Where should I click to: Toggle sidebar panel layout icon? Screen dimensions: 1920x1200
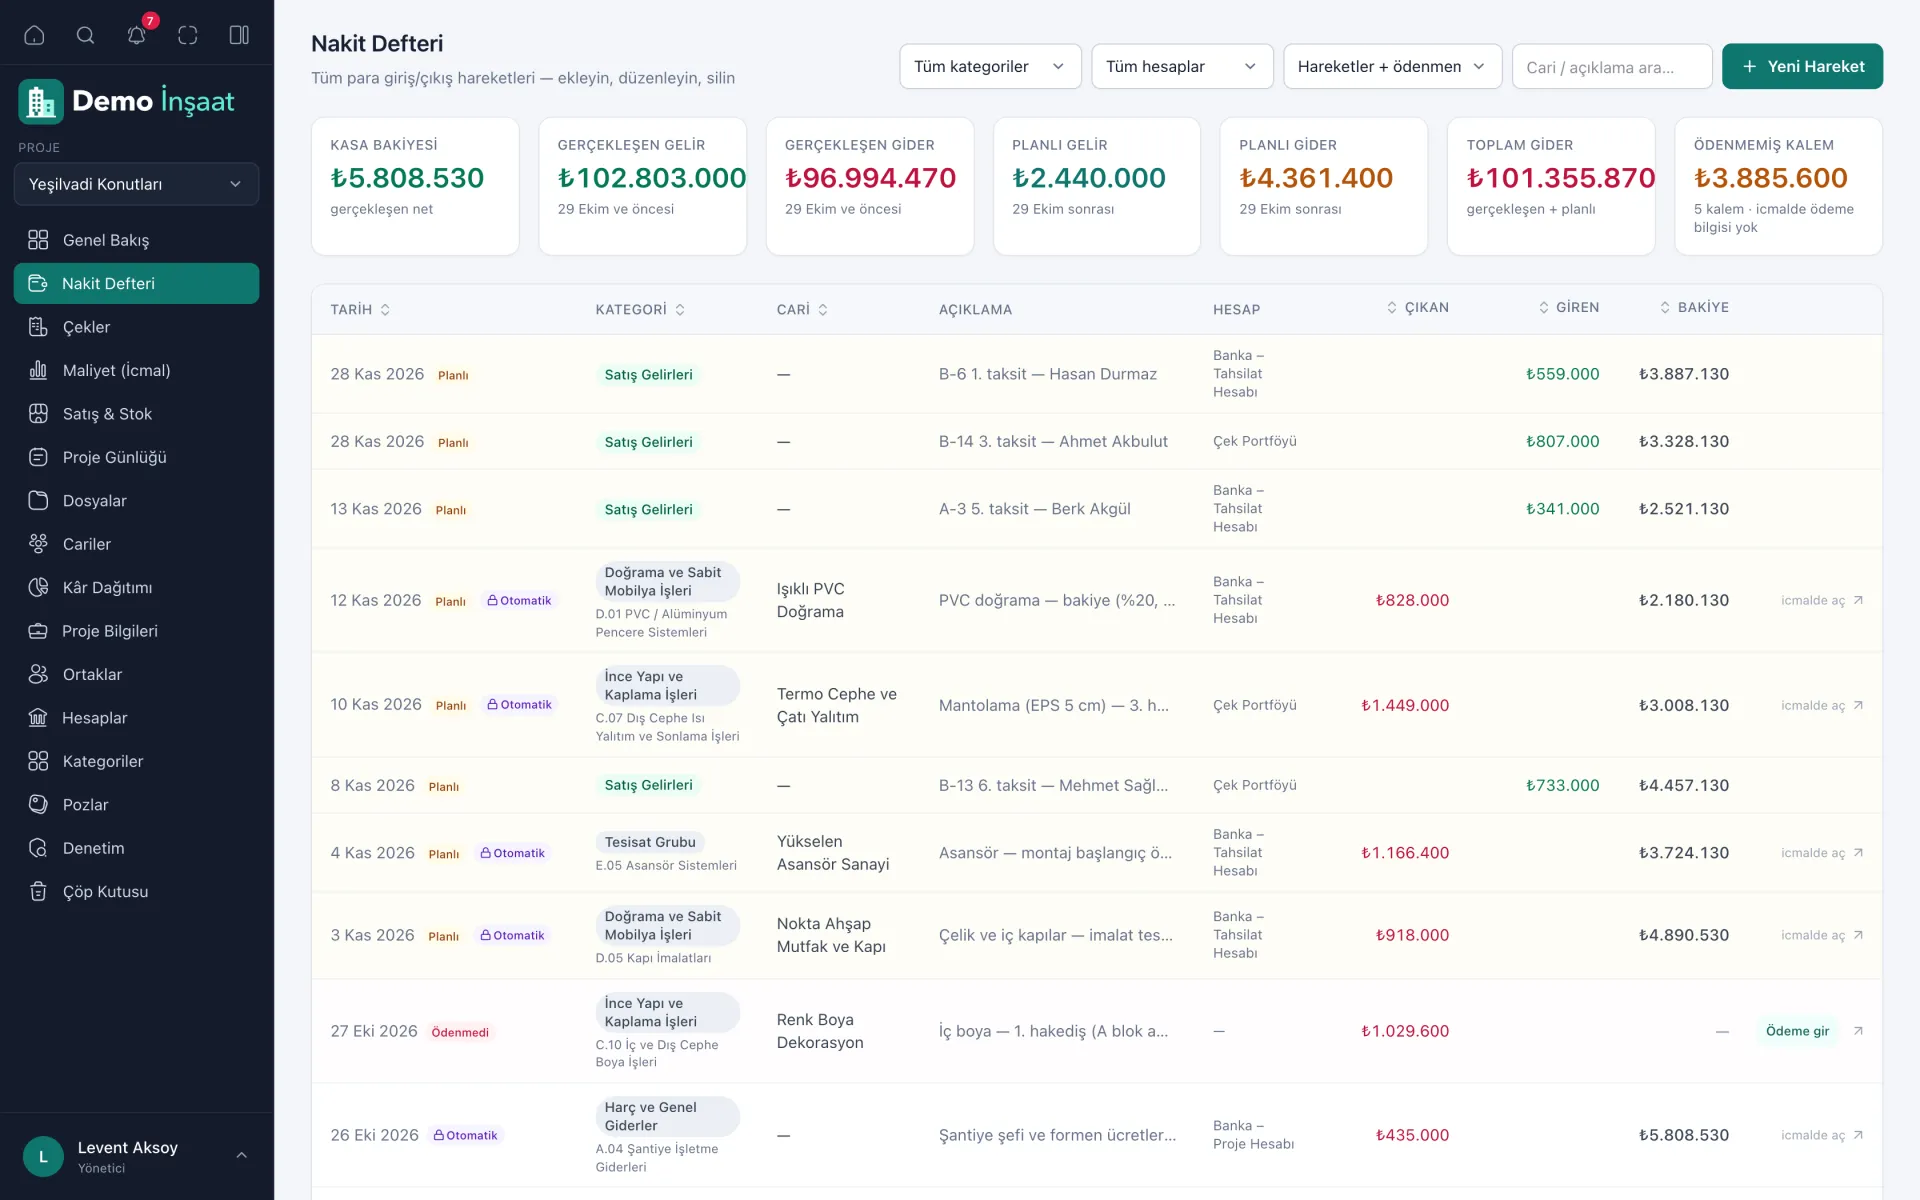point(239,35)
